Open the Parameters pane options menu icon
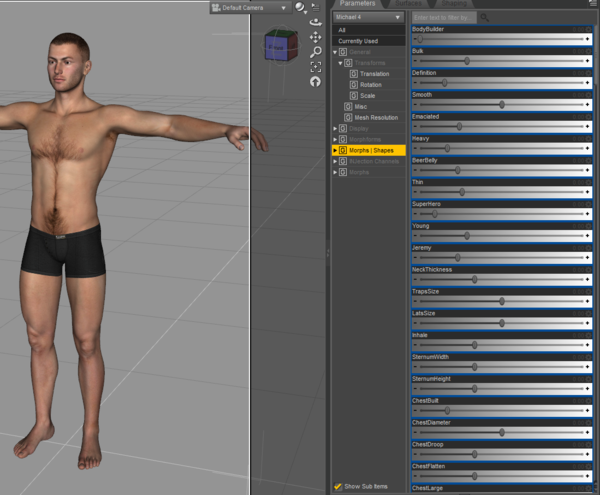 (593, 3)
